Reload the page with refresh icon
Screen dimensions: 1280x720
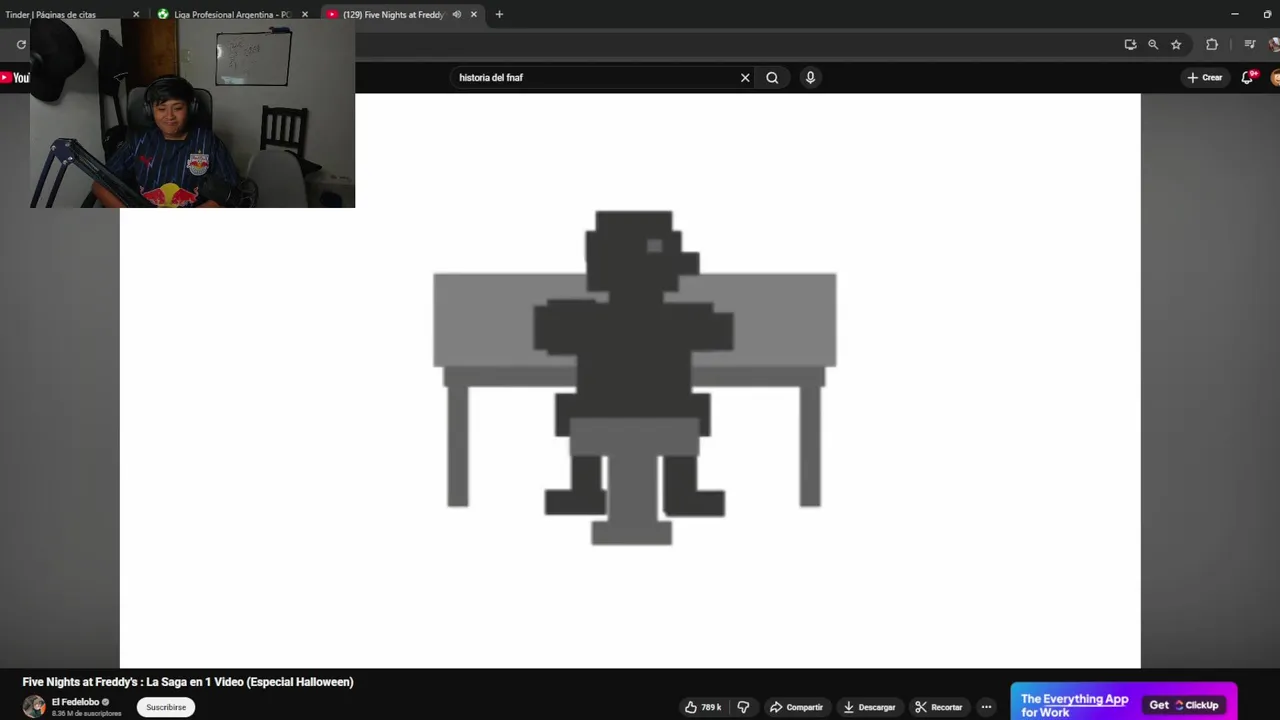coord(21,44)
